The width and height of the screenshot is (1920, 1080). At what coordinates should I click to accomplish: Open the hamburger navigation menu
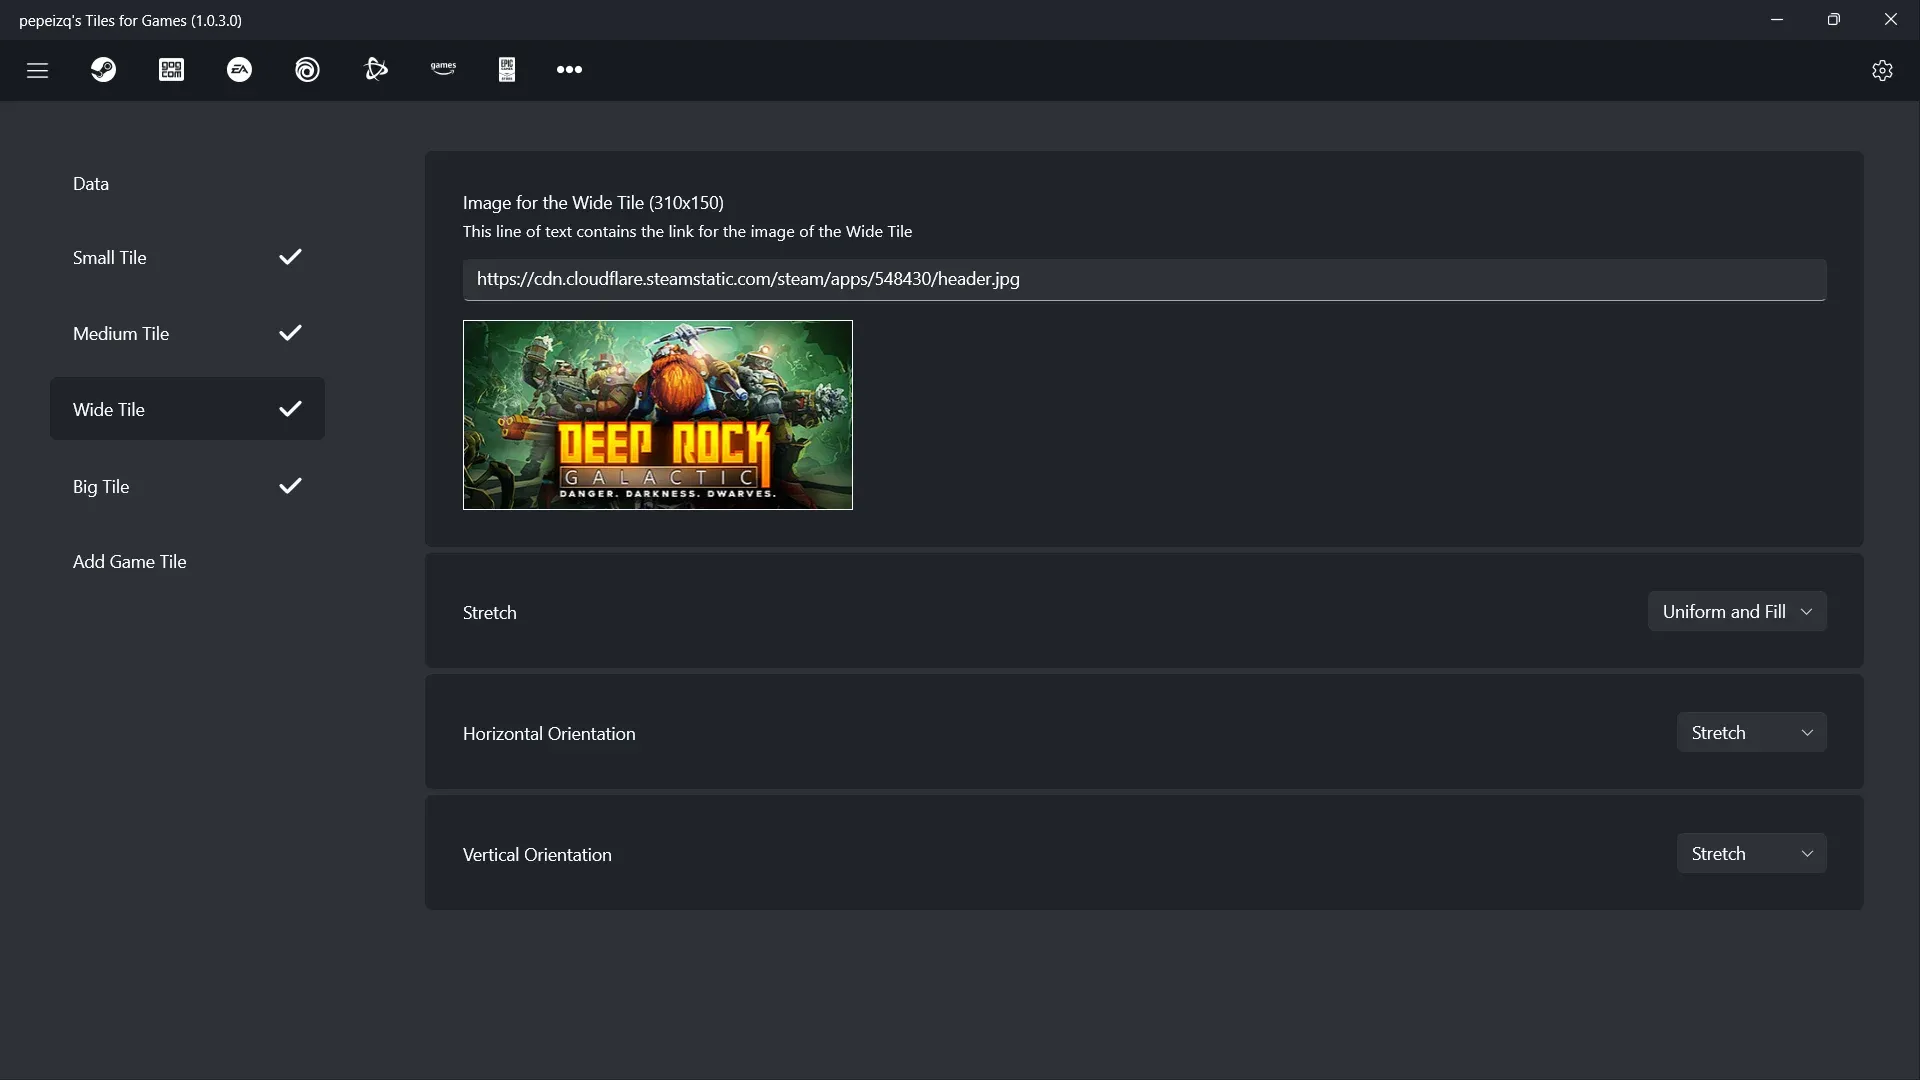click(x=37, y=70)
